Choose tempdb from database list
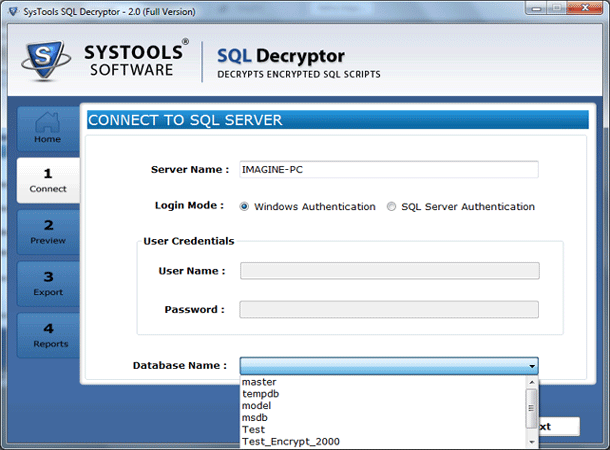The height and width of the screenshot is (450, 610). tap(383, 394)
